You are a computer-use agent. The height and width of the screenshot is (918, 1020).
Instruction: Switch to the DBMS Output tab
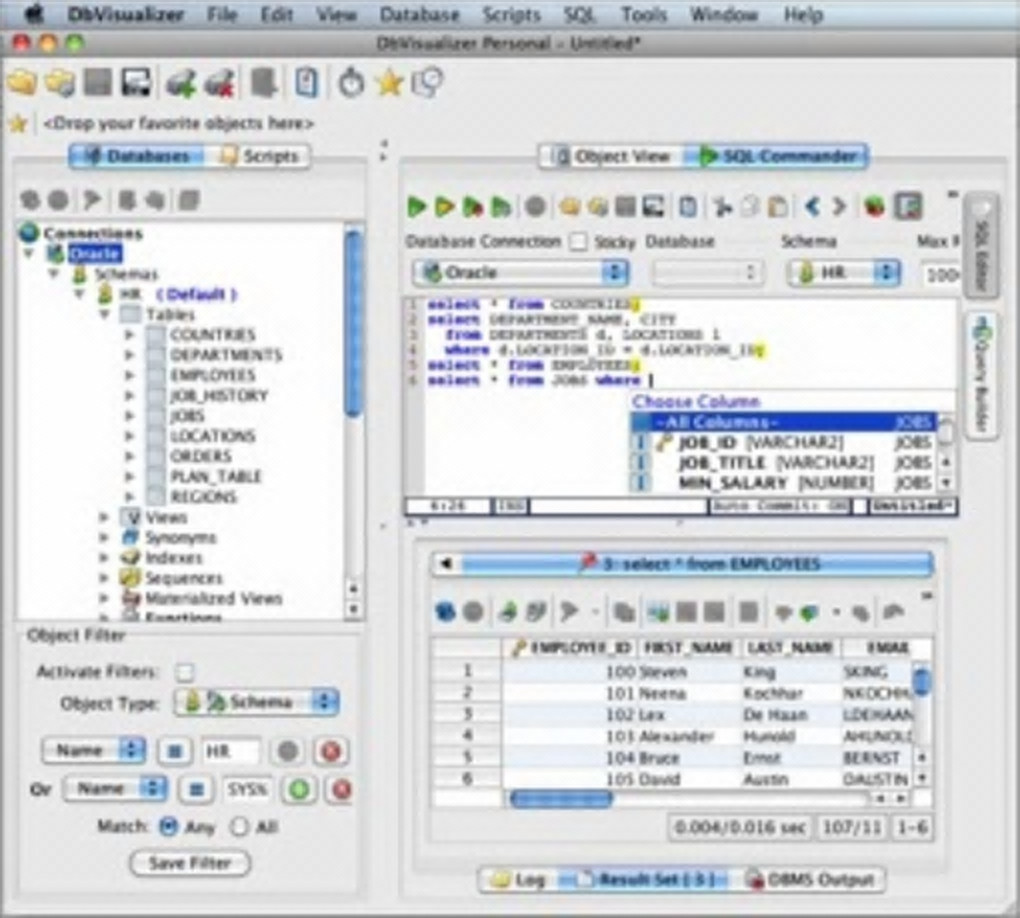point(810,880)
